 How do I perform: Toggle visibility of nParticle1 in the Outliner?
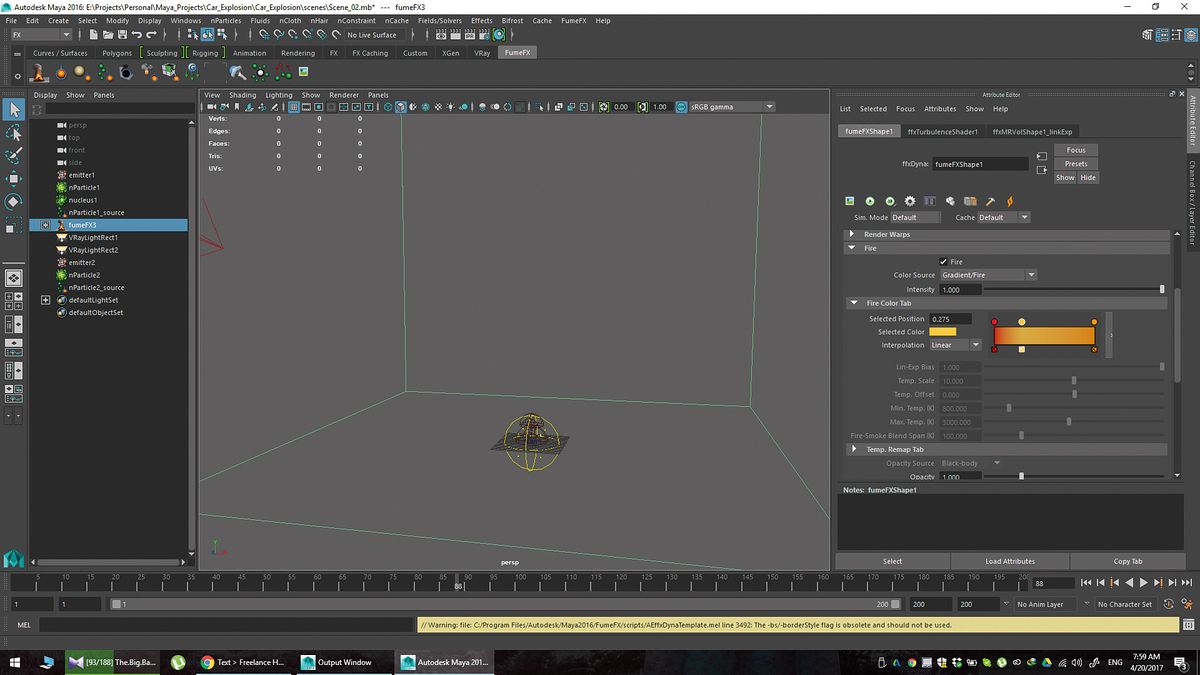(61, 187)
